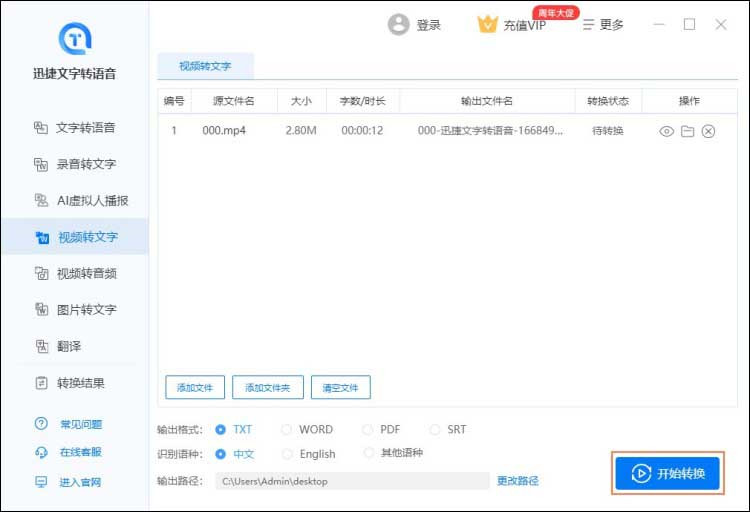Image resolution: width=750 pixels, height=512 pixels.
Task: Click the 转换状态 column header
Action: 608,101
